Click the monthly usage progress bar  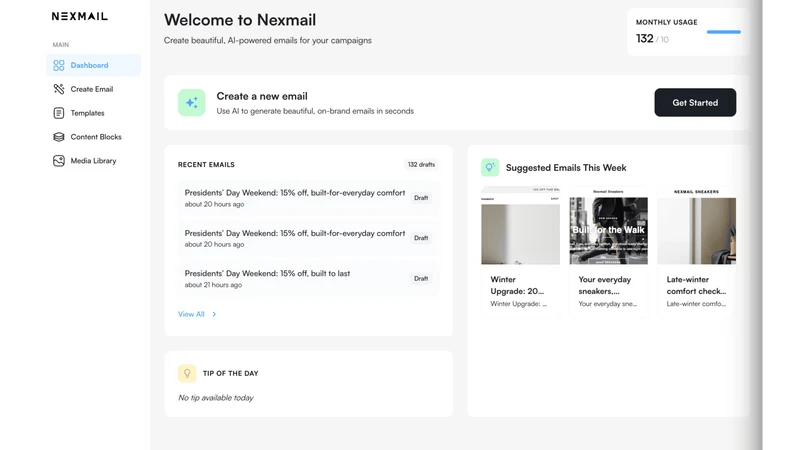coord(723,32)
